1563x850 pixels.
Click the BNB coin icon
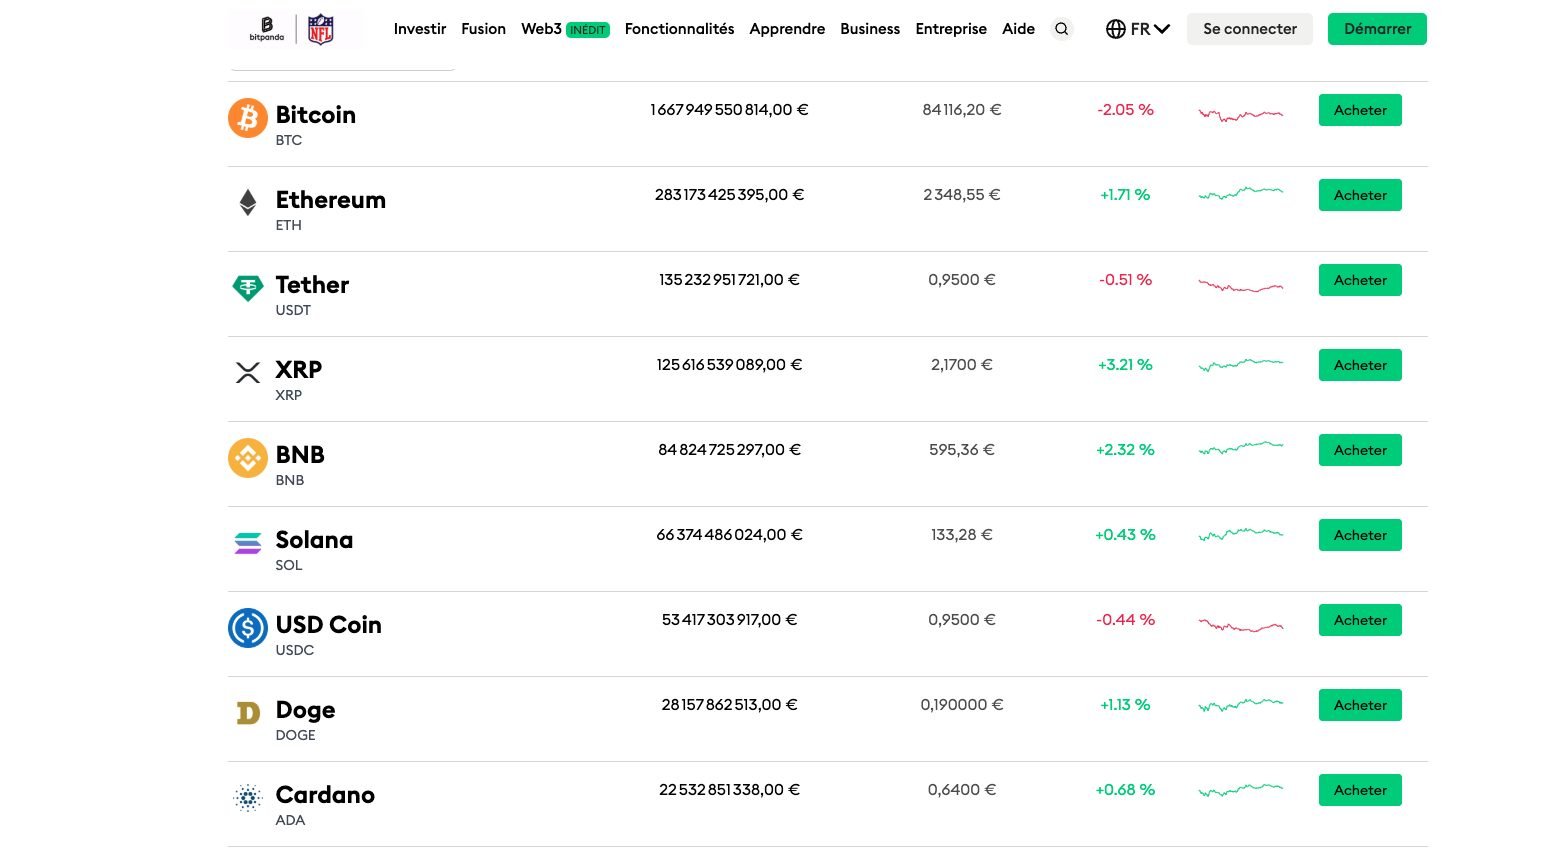pos(248,458)
